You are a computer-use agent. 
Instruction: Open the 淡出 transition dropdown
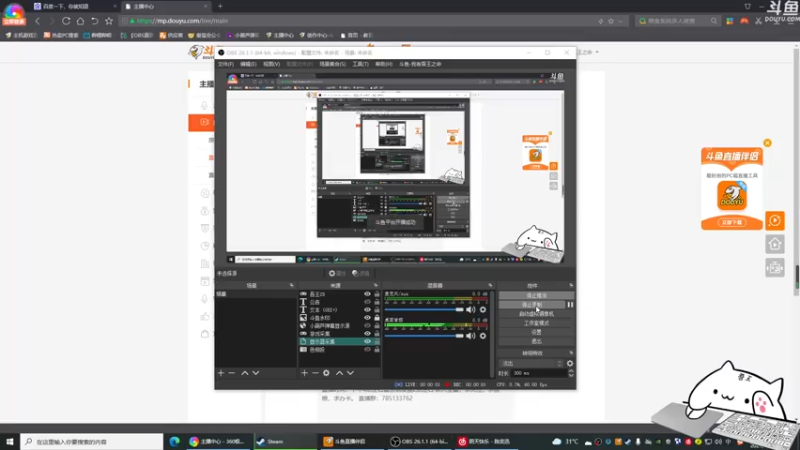point(531,363)
